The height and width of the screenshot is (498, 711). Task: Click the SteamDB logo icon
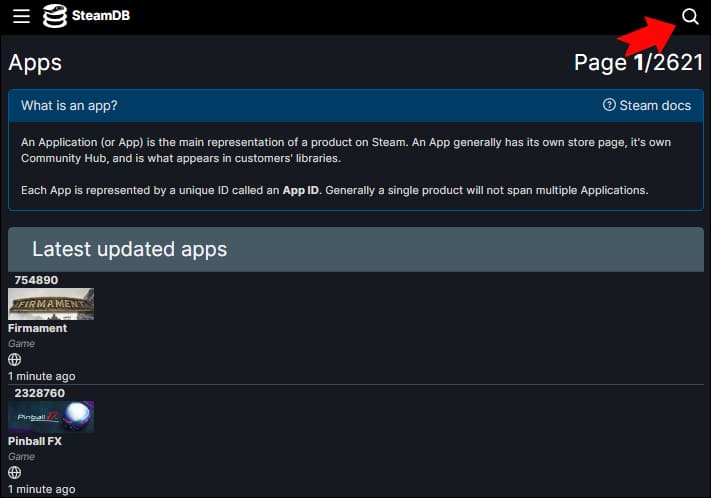(55, 16)
